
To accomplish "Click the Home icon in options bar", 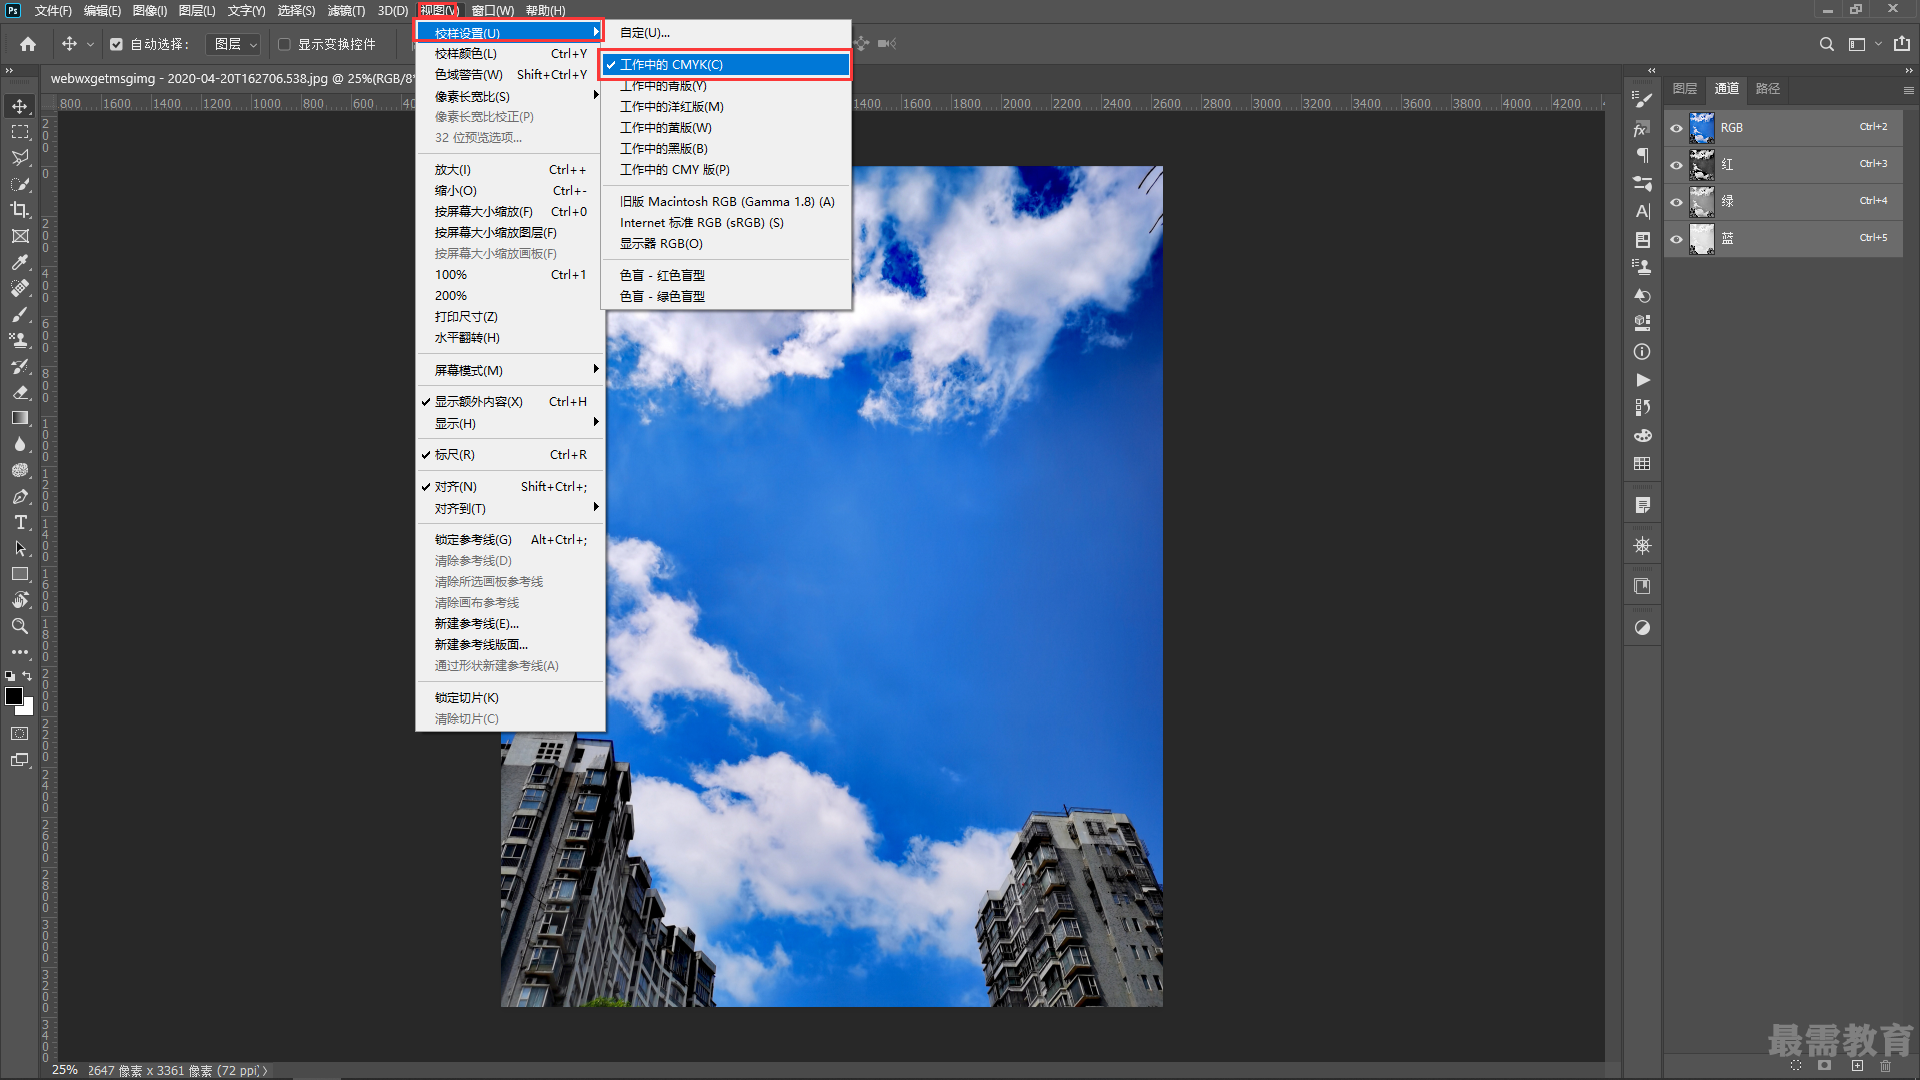I will click(x=28, y=44).
